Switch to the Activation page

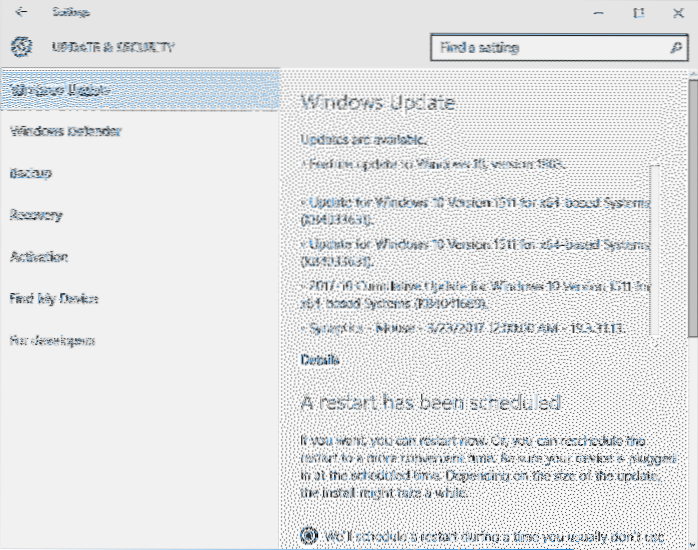click(x=39, y=257)
